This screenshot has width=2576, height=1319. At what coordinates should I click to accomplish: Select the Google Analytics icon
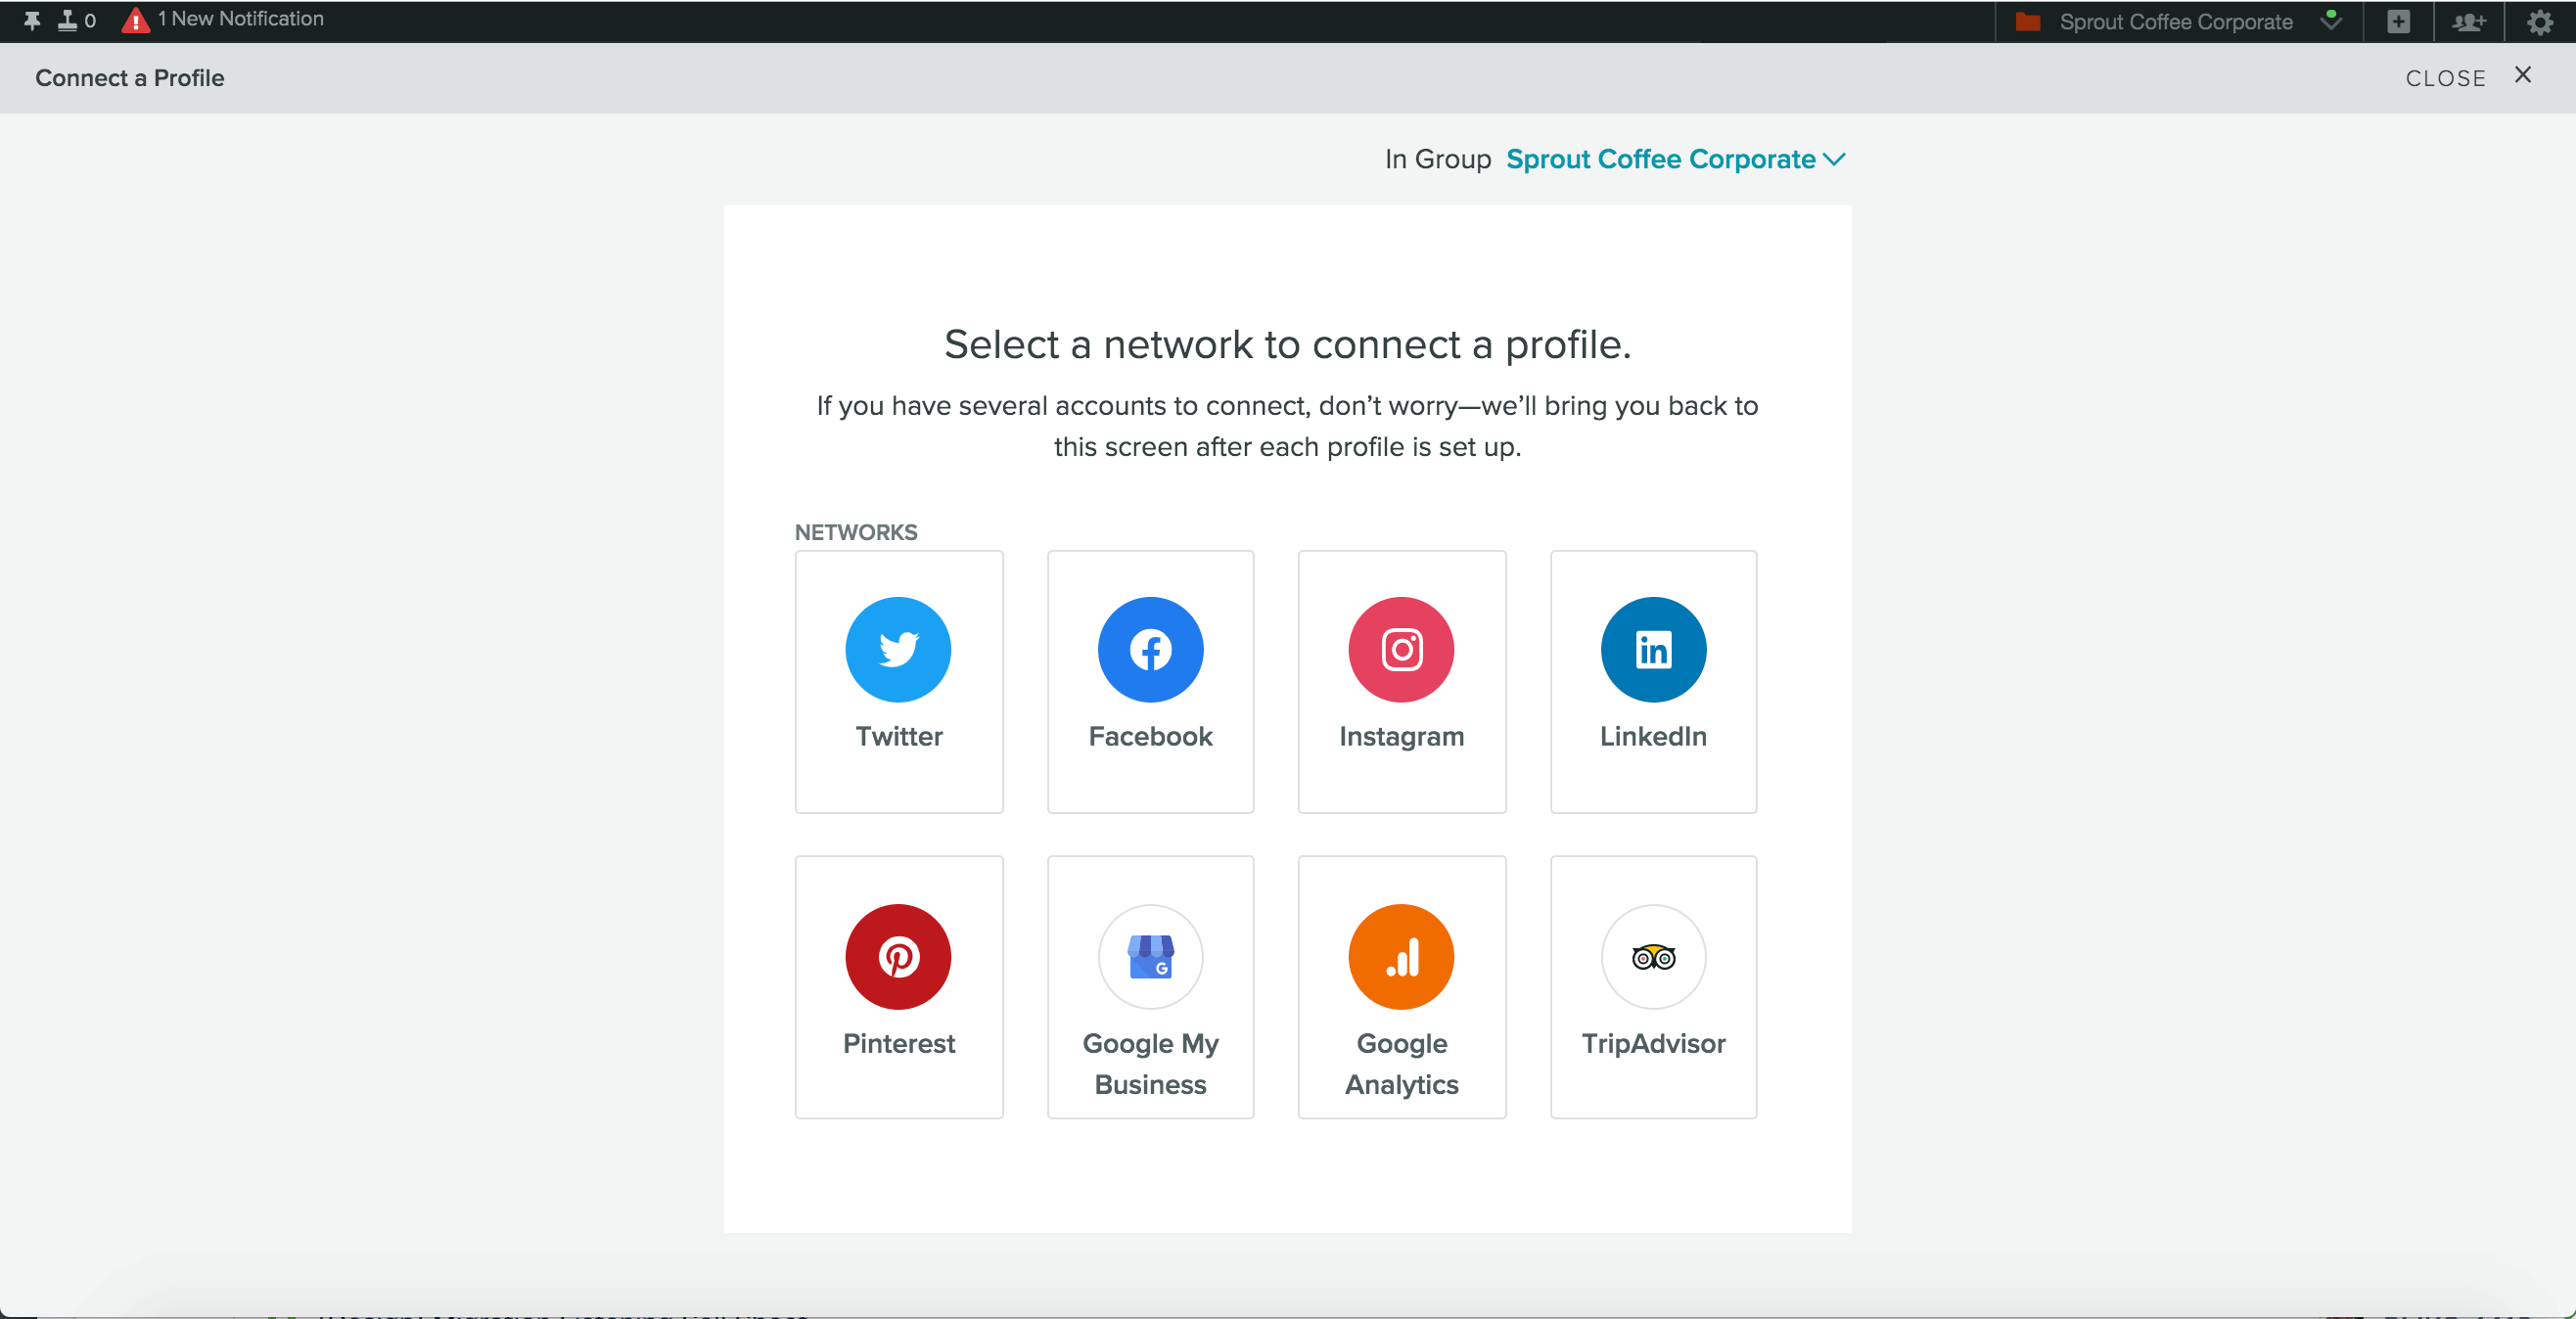point(1401,957)
